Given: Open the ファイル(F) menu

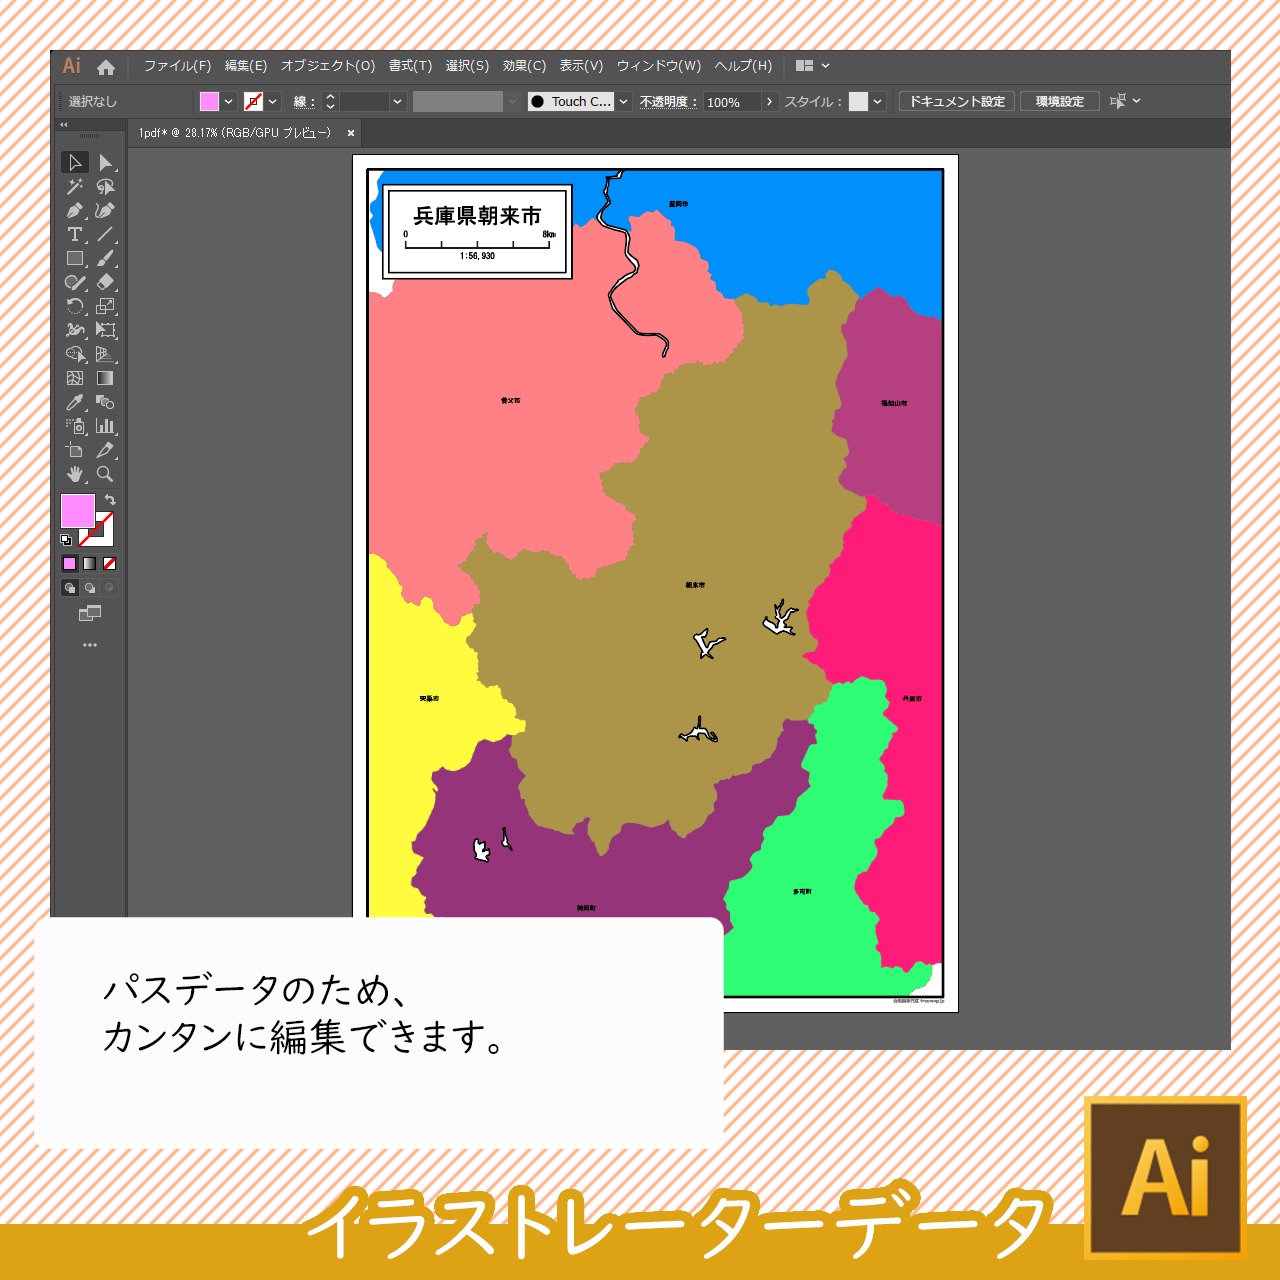Looking at the screenshot, I should coord(177,66).
